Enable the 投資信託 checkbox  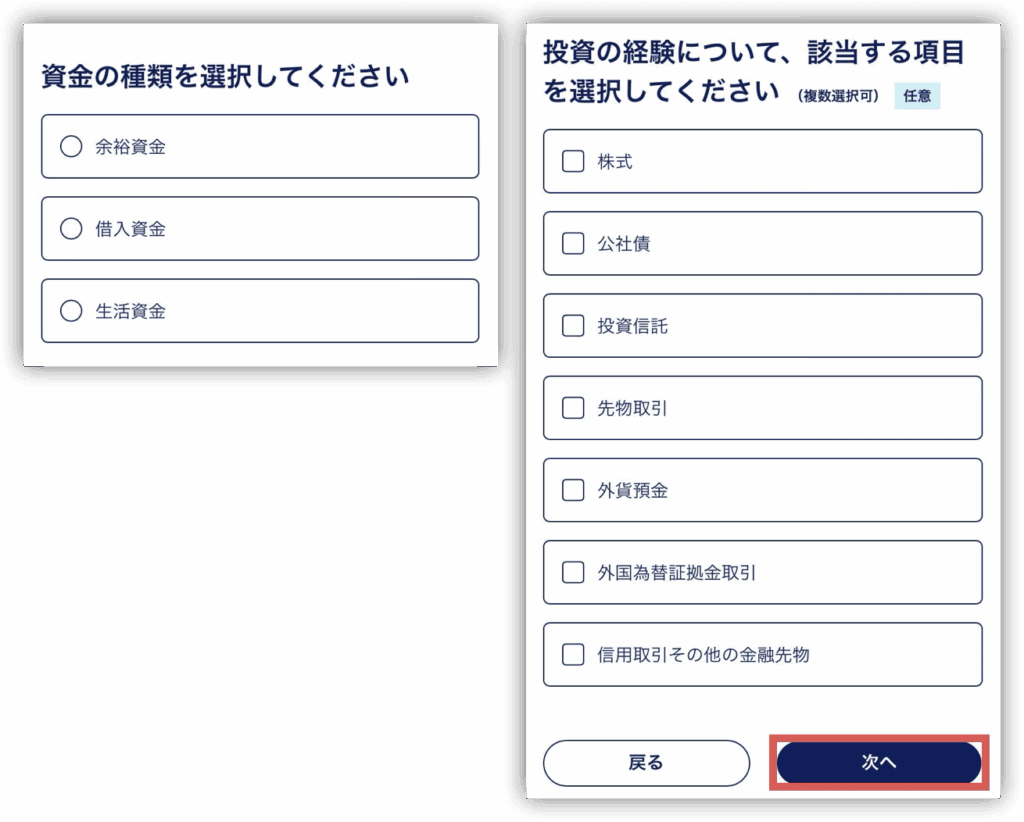tap(573, 325)
